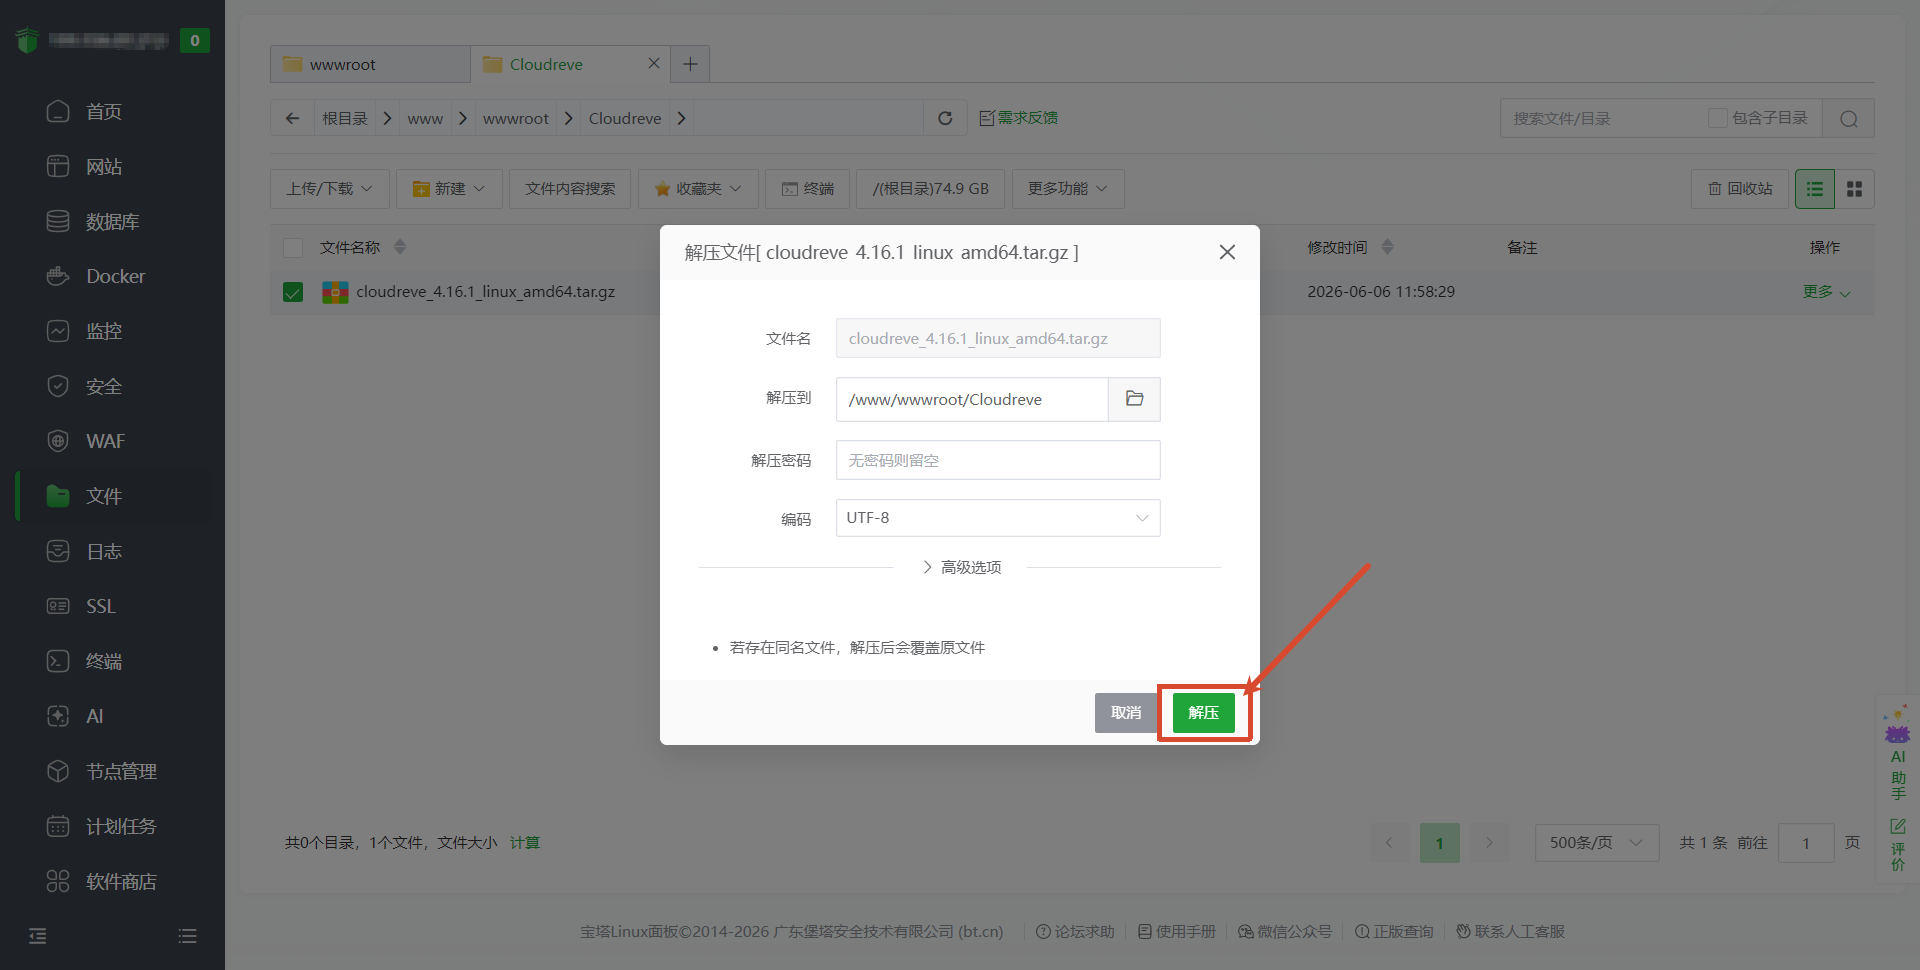The image size is (1920, 970).
Task: Close the Cloudreve tab
Action: (x=653, y=63)
